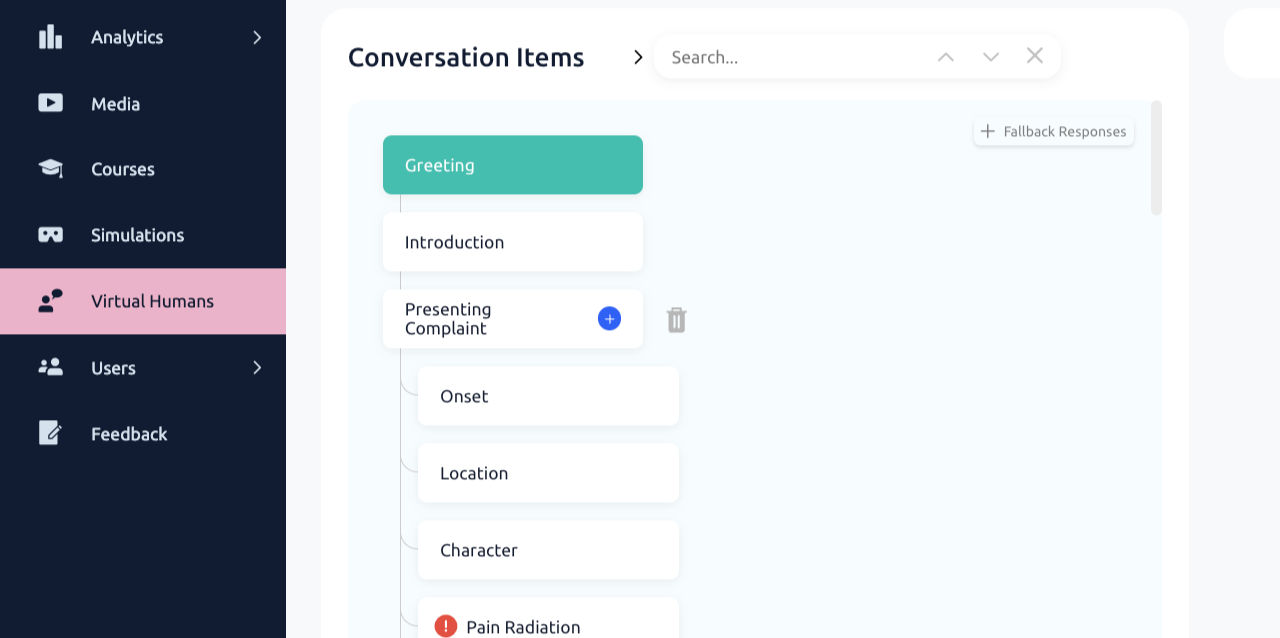Image resolution: width=1280 pixels, height=638 pixels.
Task: Click the Media play icon
Action: (50, 103)
